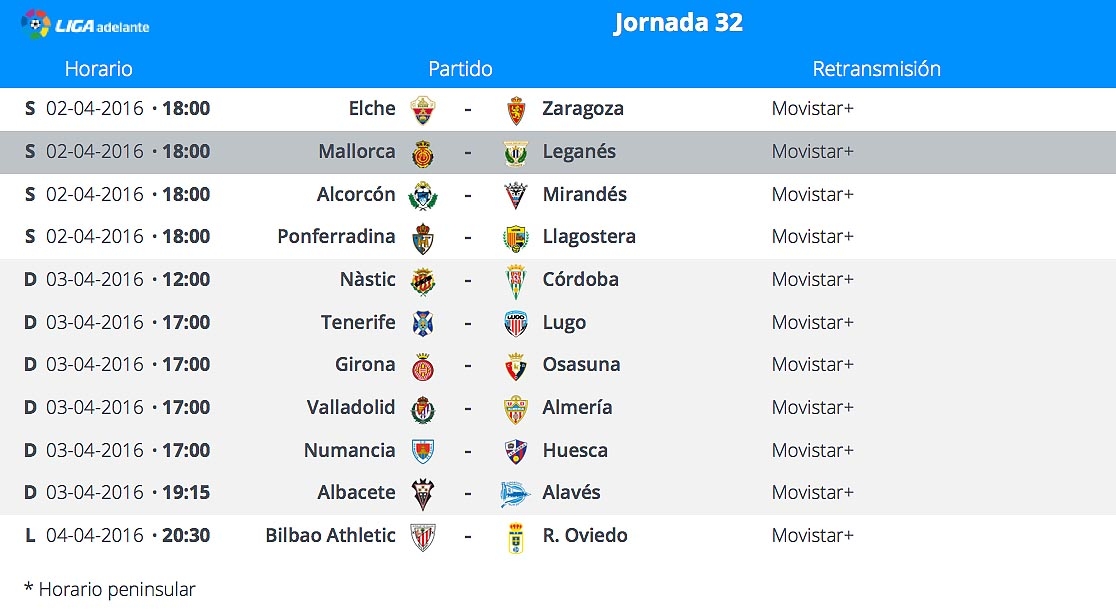1116x616 pixels.
Task: Select the Lugo team badge
Action: click(x=516, y=323)
